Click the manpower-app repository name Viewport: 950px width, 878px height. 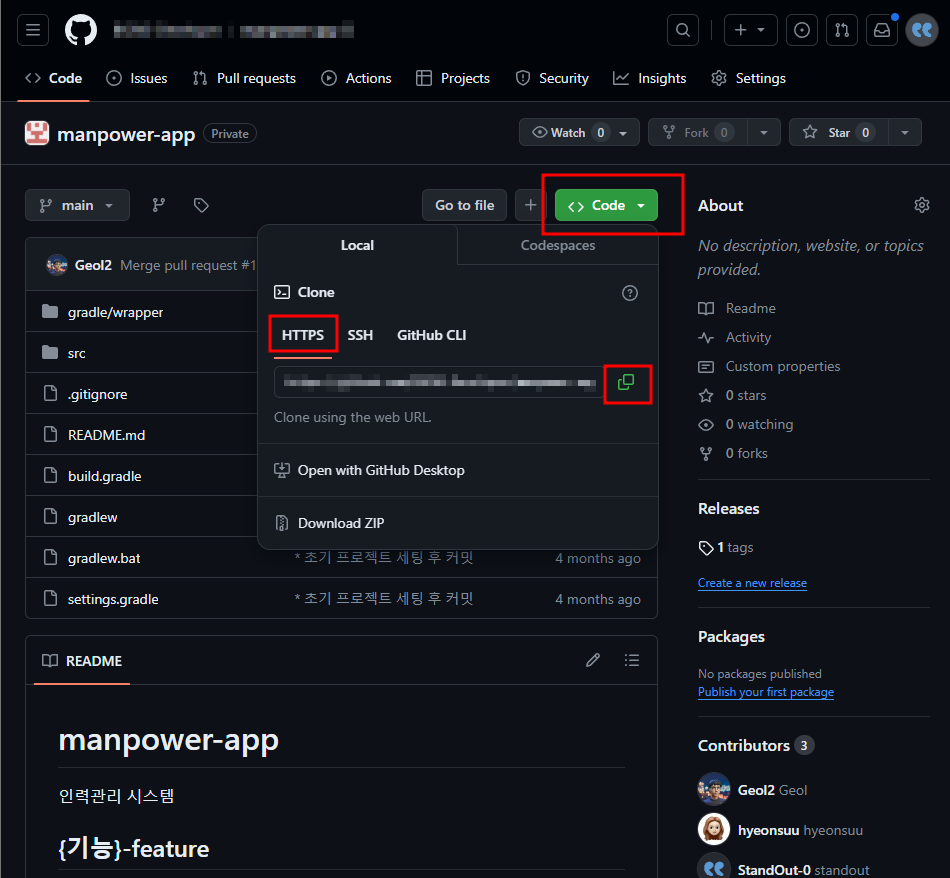(126, 134)
